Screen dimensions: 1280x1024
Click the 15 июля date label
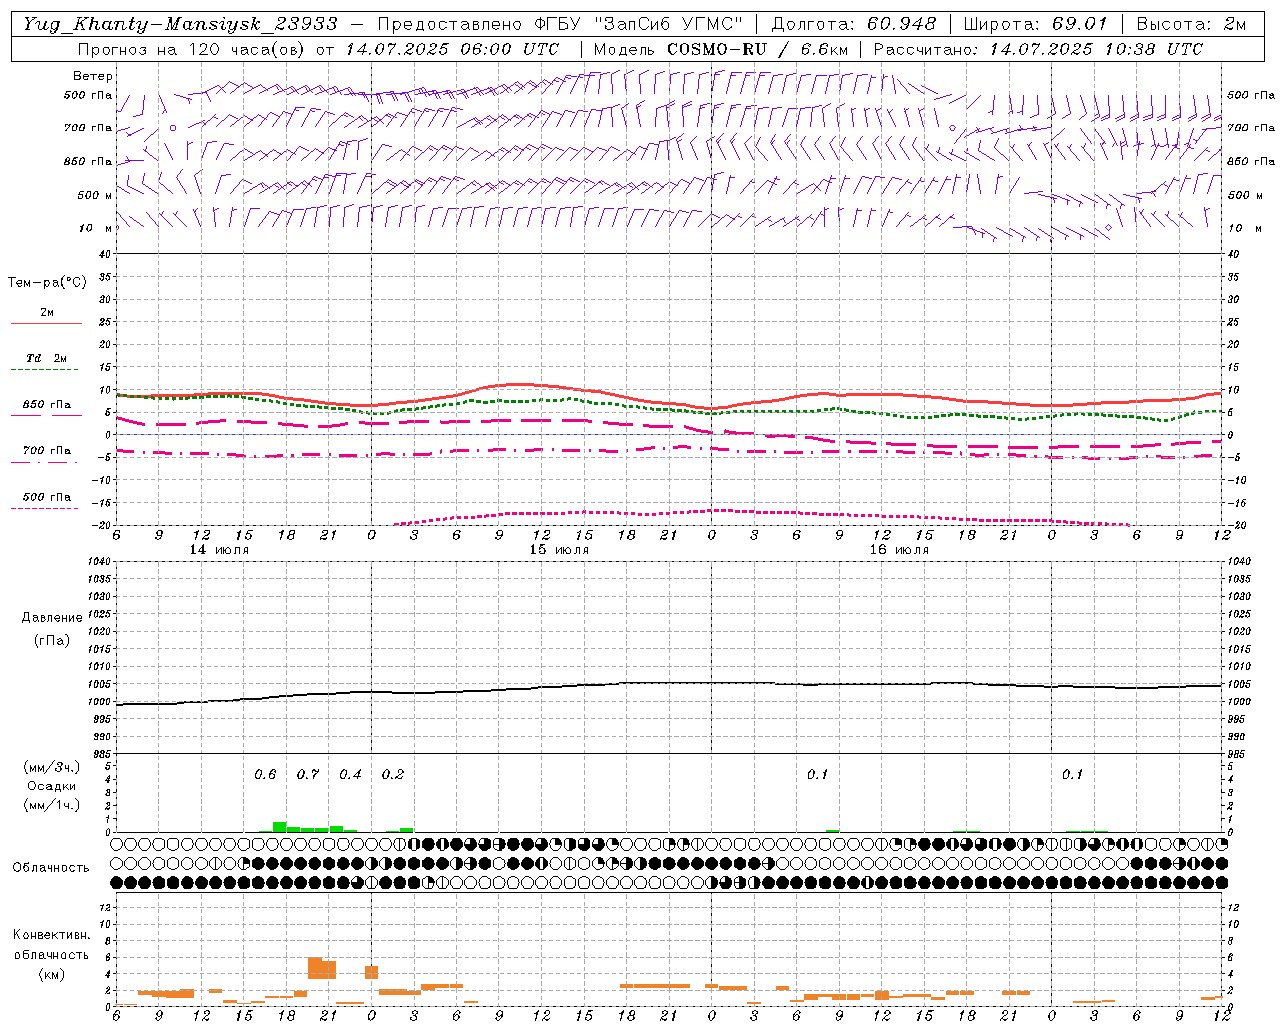pyautogui.click(x=559, y=550)
